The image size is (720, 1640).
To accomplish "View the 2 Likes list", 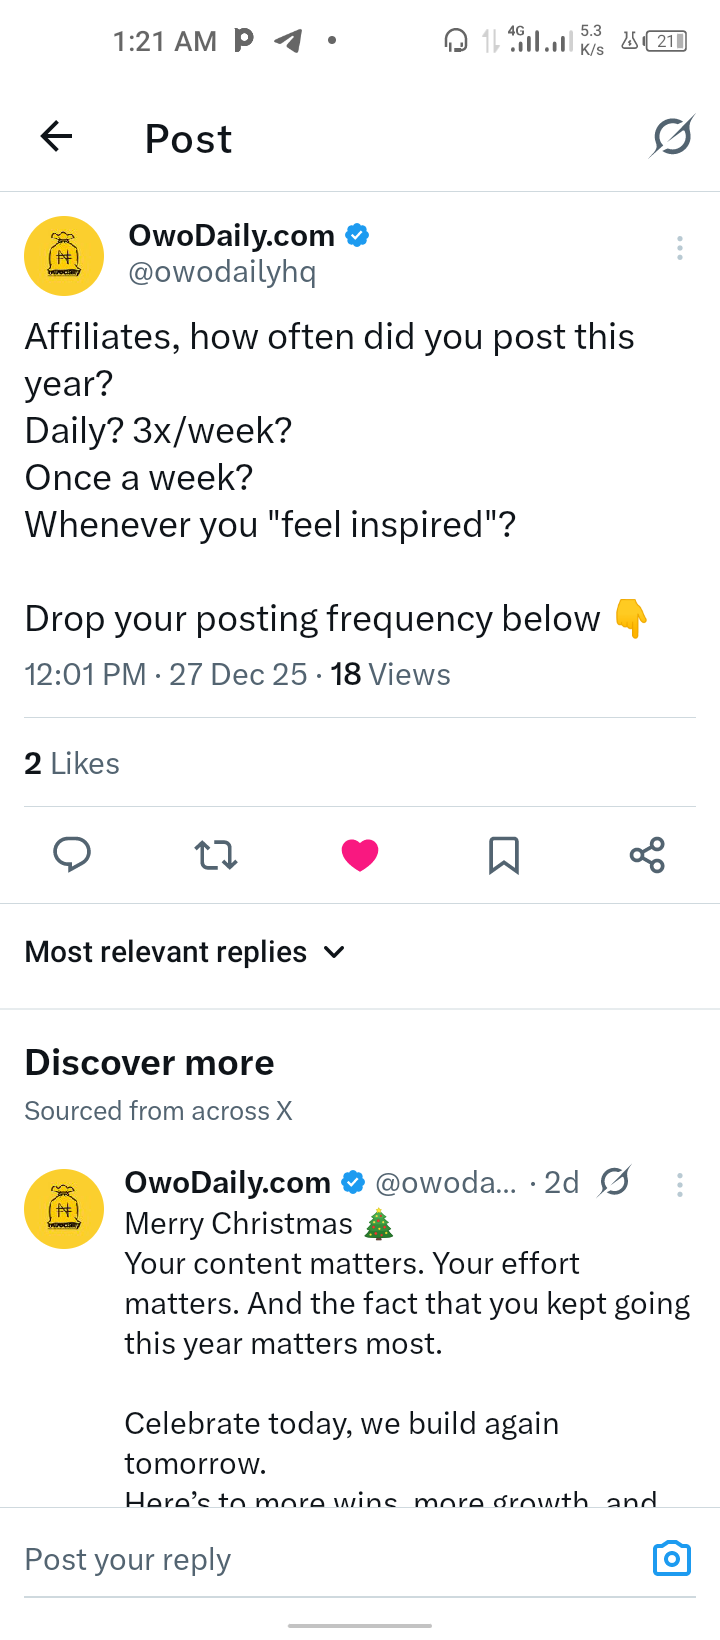I will click(x=72, y=764).
